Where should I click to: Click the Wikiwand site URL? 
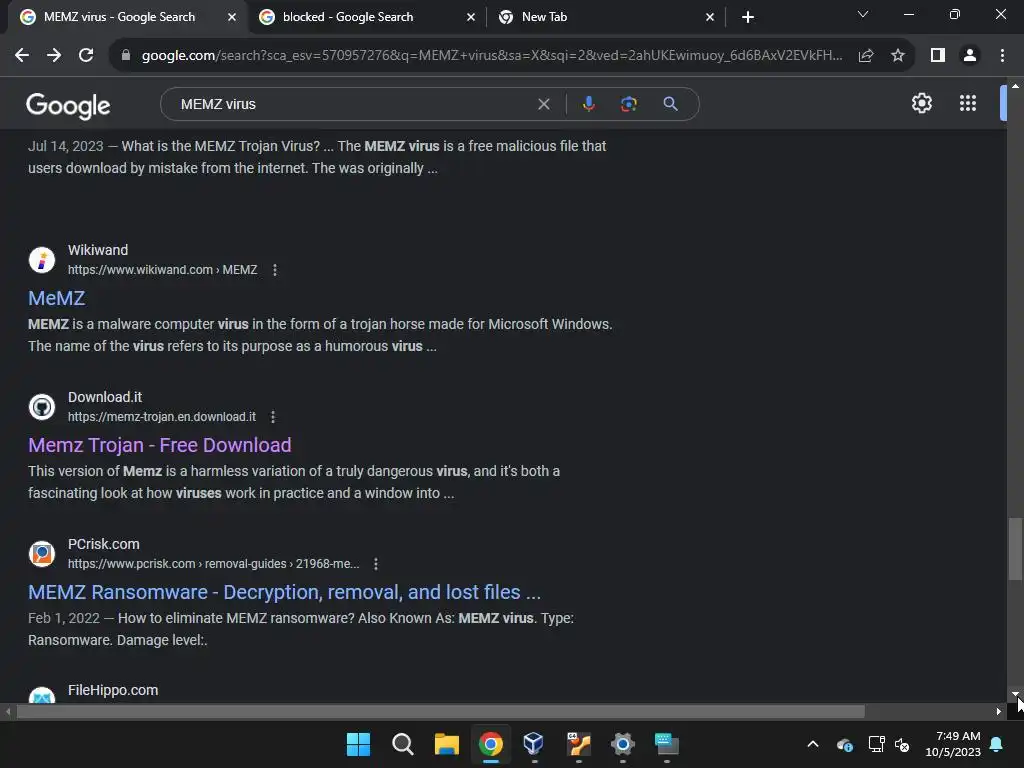162,270
